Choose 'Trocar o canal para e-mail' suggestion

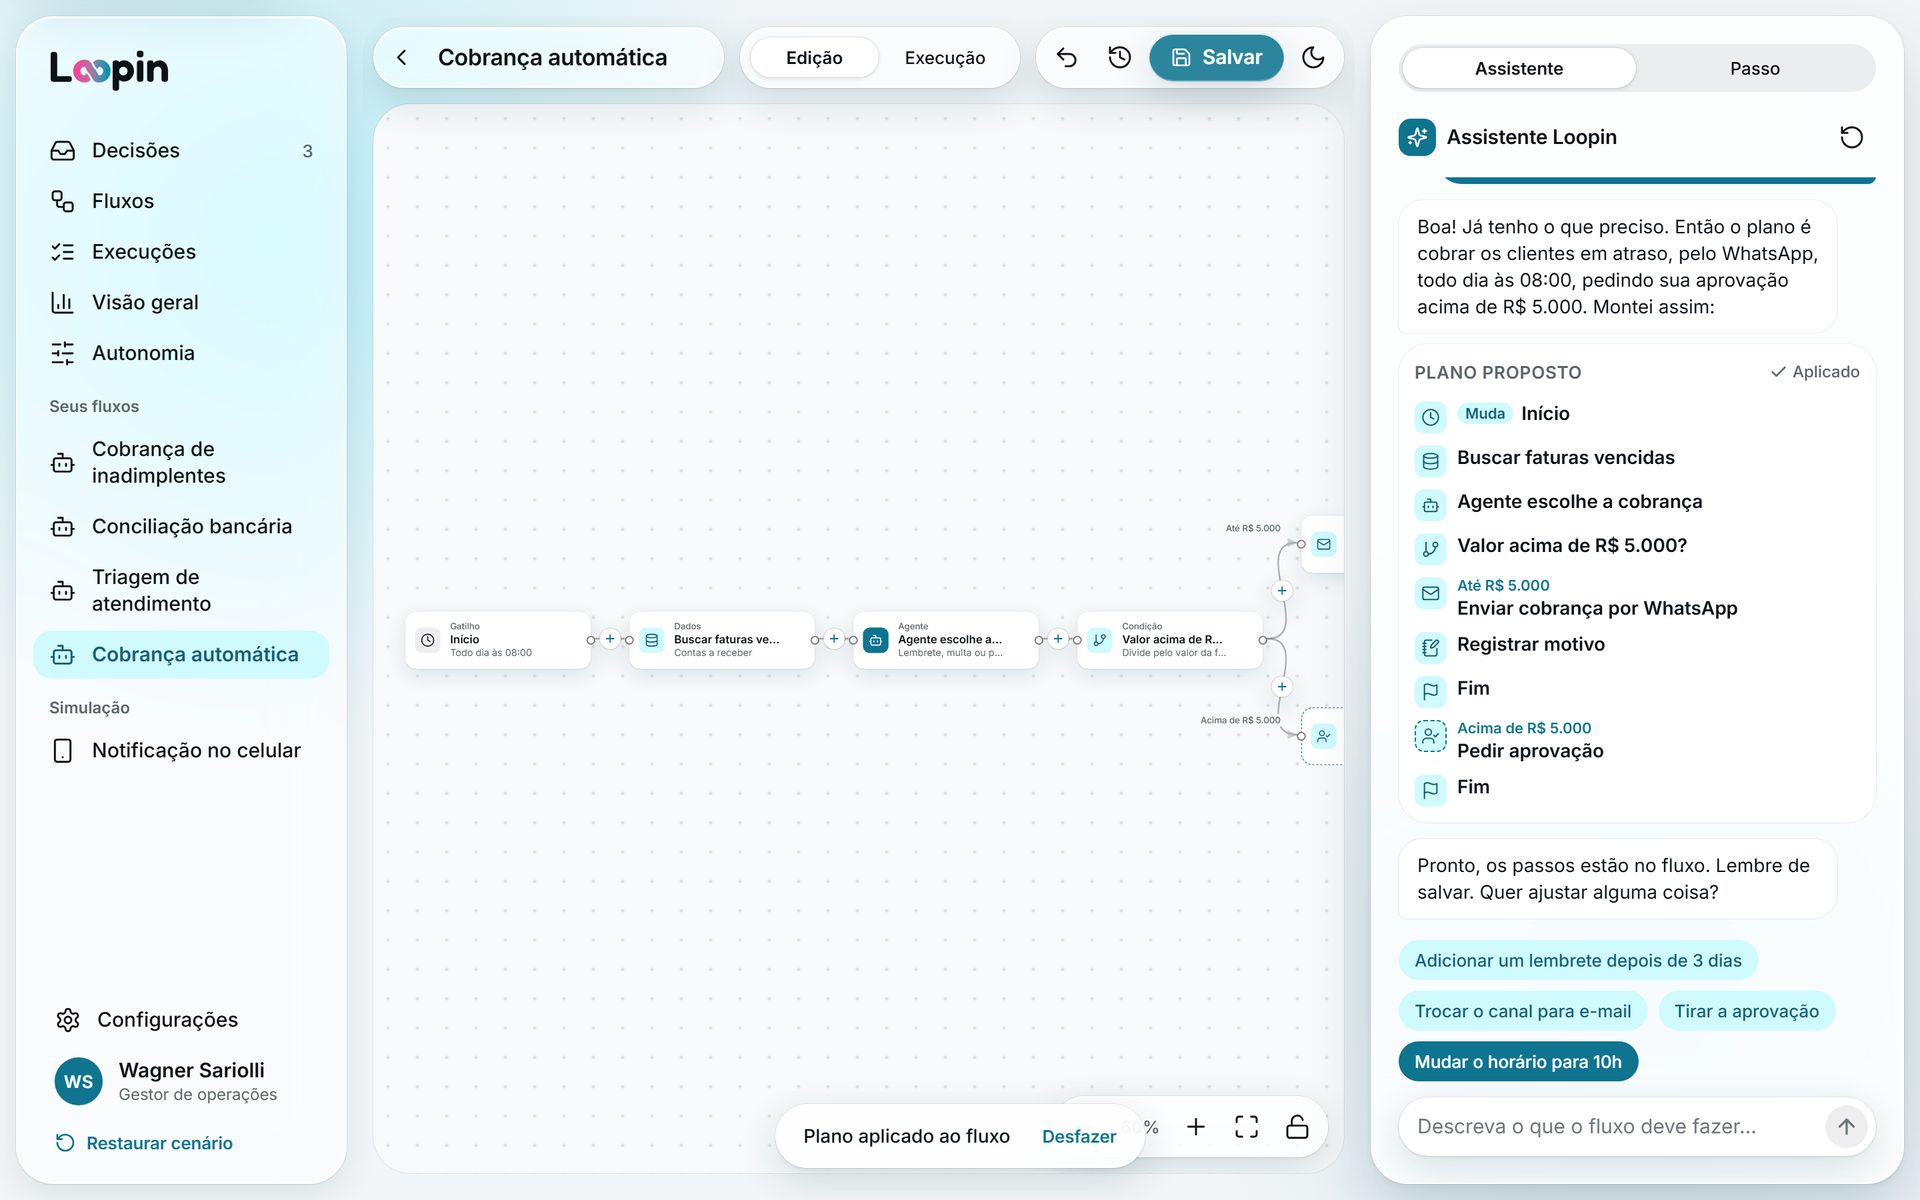click(x=1522, y=1011)
